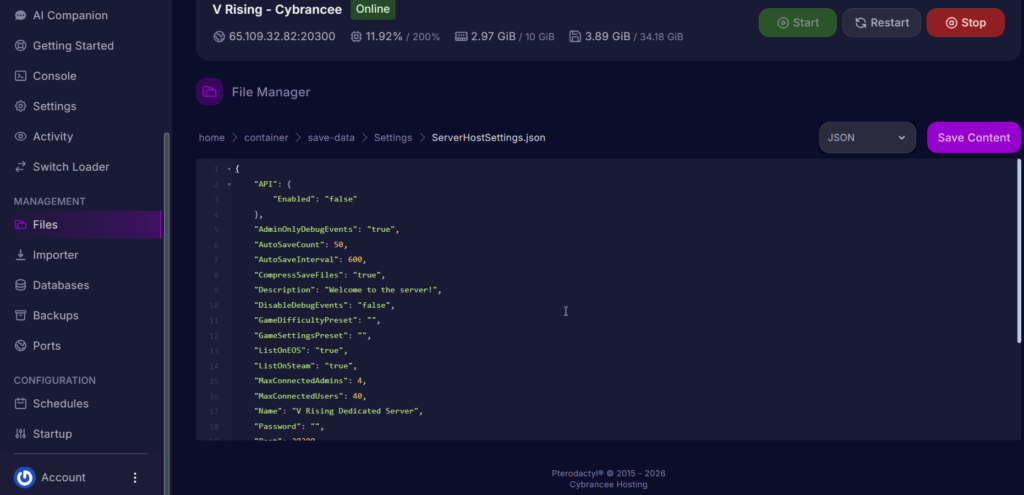Navigate to container in breadcrumb
The height and width of the screenshot is (495, 1024).
[x=266, y=138]
